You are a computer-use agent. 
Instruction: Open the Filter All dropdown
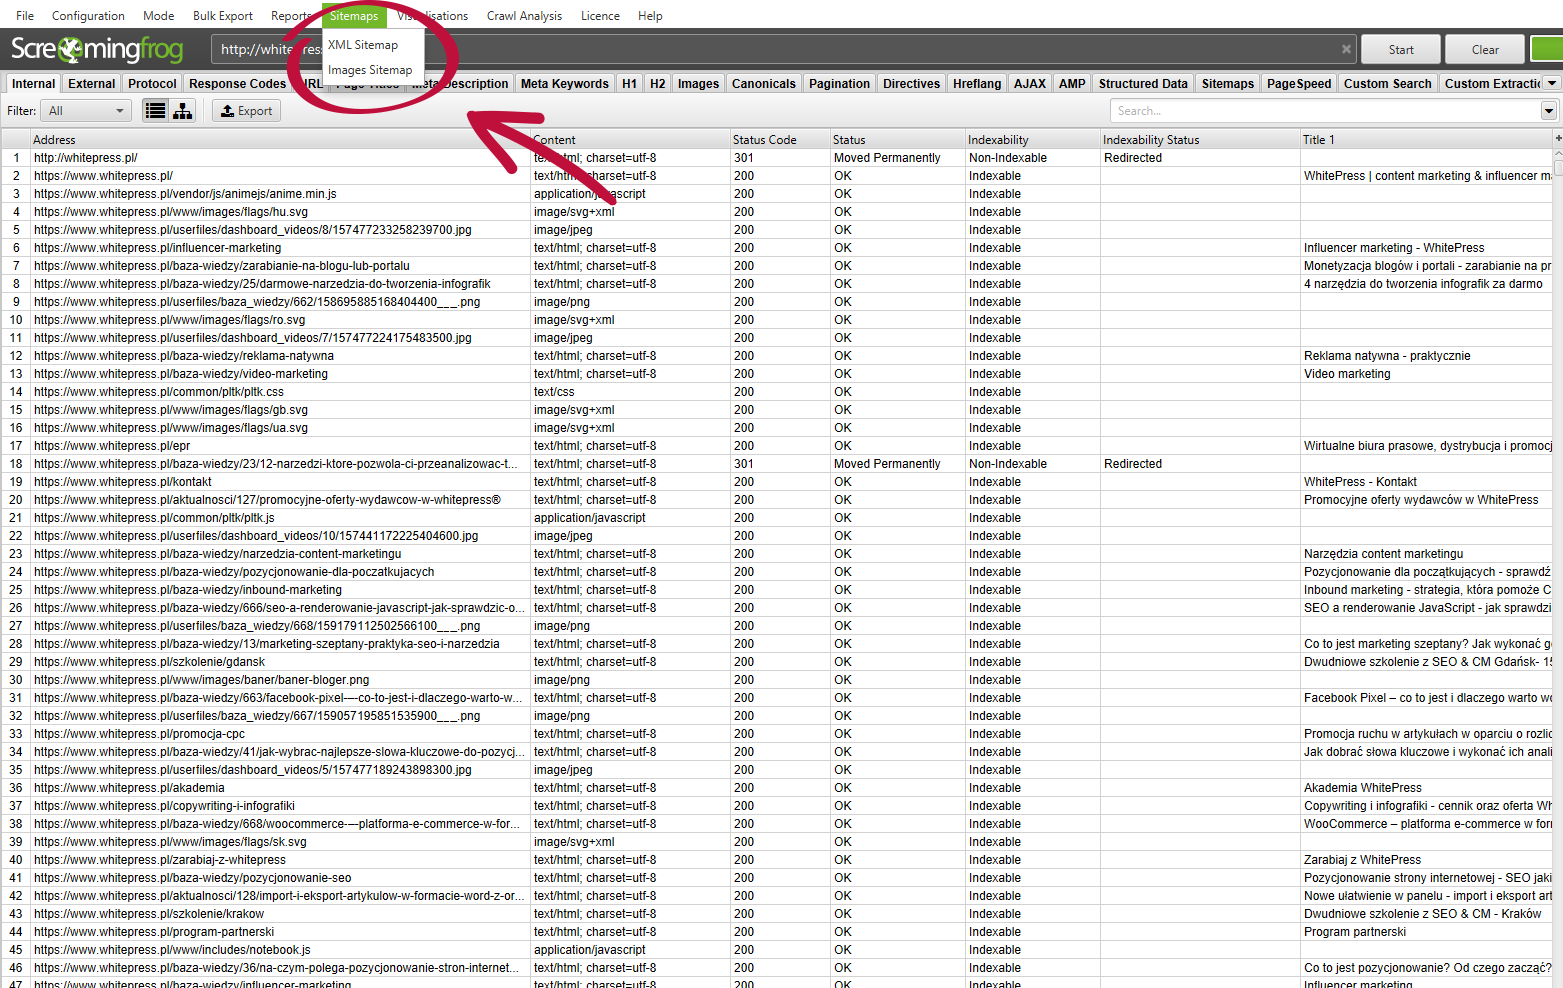(87, 111)
